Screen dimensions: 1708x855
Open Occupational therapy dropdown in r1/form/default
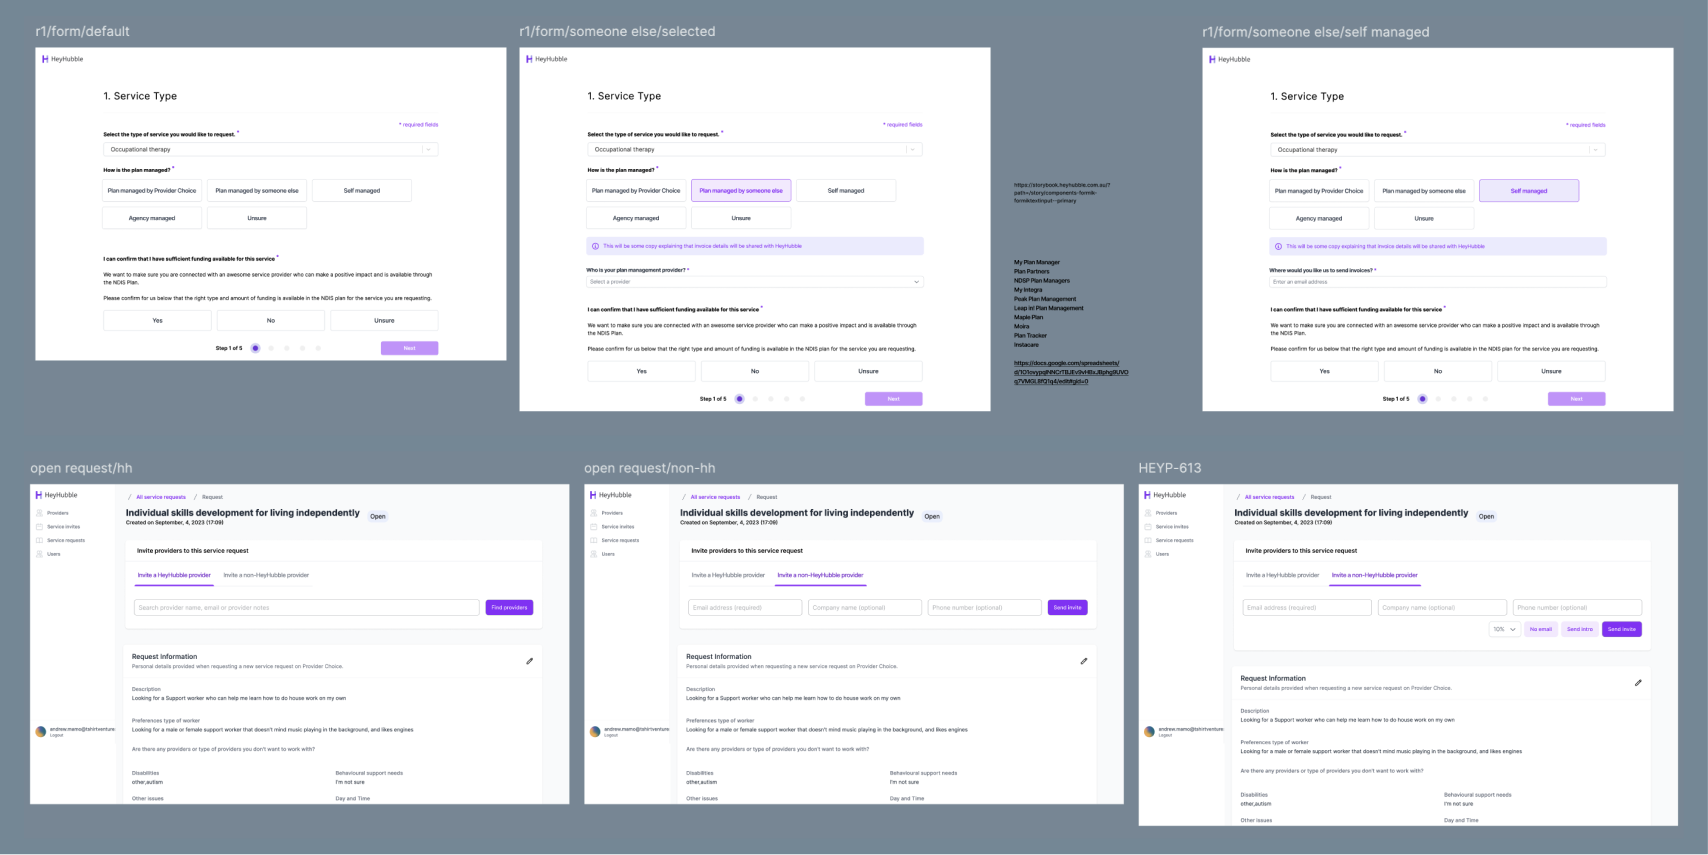pyautogui.click(x=270, y=150)
